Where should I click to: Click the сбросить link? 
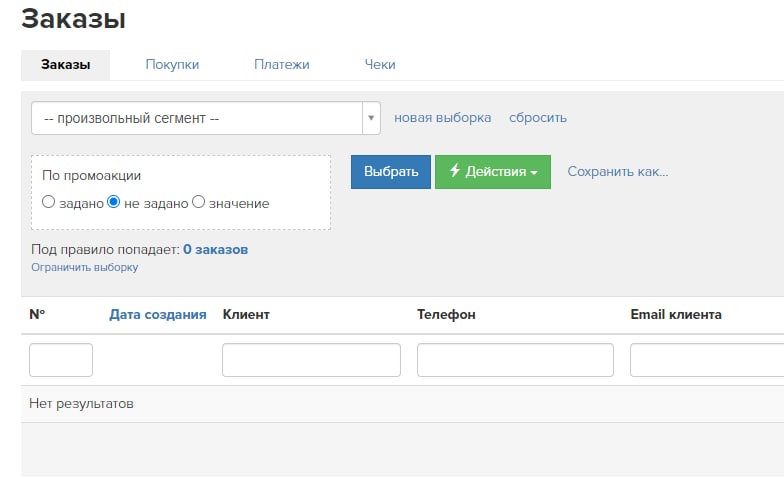538,118
